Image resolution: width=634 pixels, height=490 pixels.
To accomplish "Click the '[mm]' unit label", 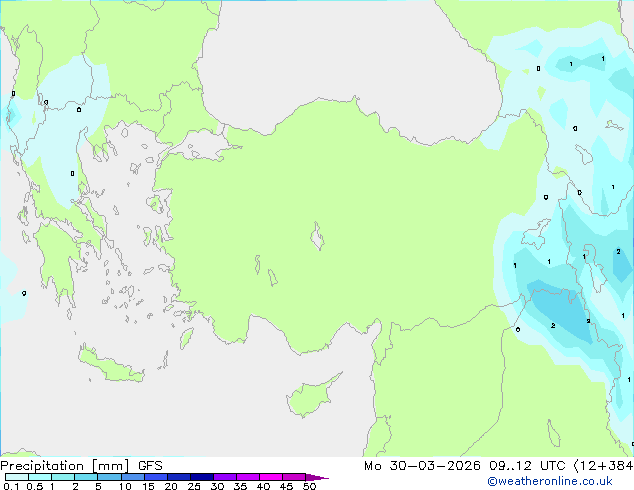I will tap(111, 466).
